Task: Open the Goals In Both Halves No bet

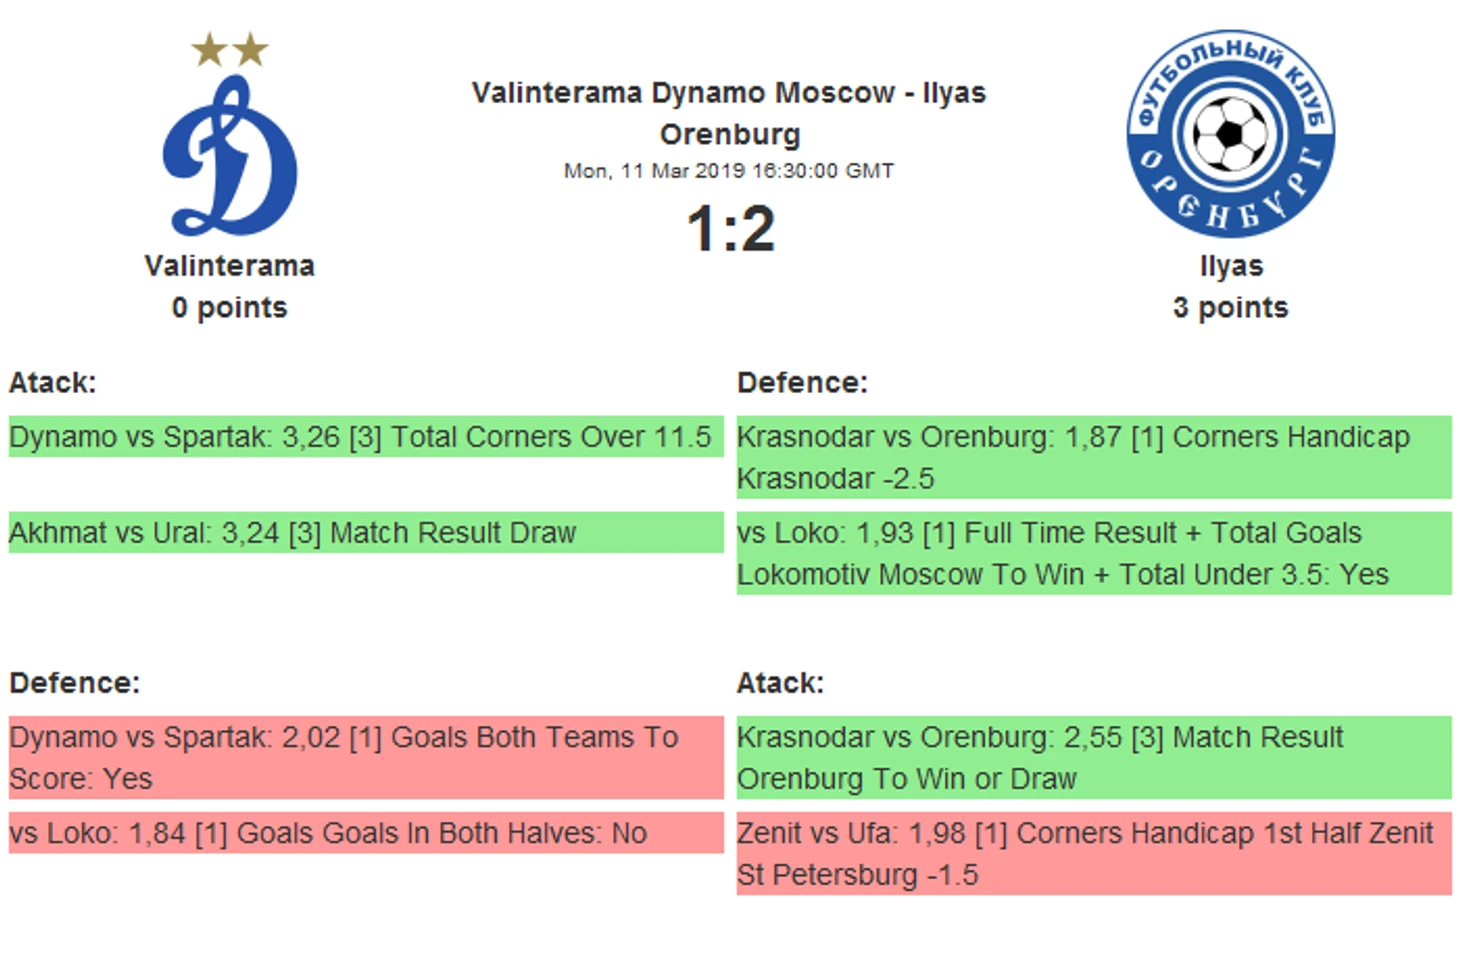Action: pos(366,833)
